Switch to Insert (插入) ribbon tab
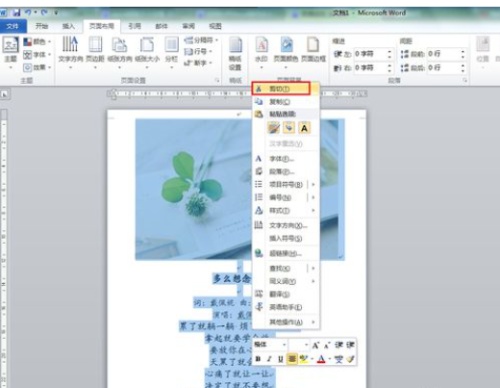This screenshot has height=388, width=500. pos(69,26)
